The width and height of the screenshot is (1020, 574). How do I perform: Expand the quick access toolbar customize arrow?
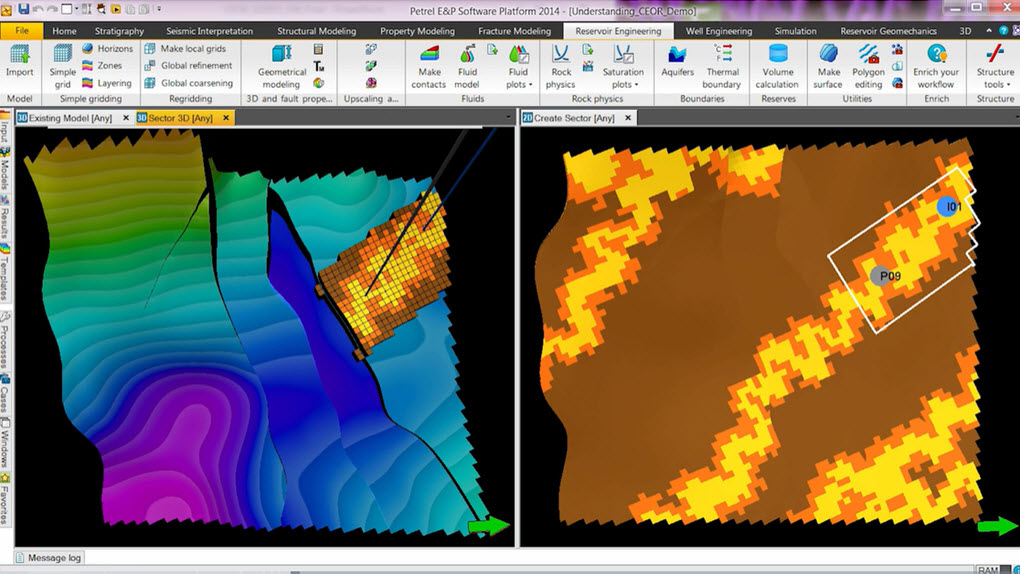tap(159, 9)
